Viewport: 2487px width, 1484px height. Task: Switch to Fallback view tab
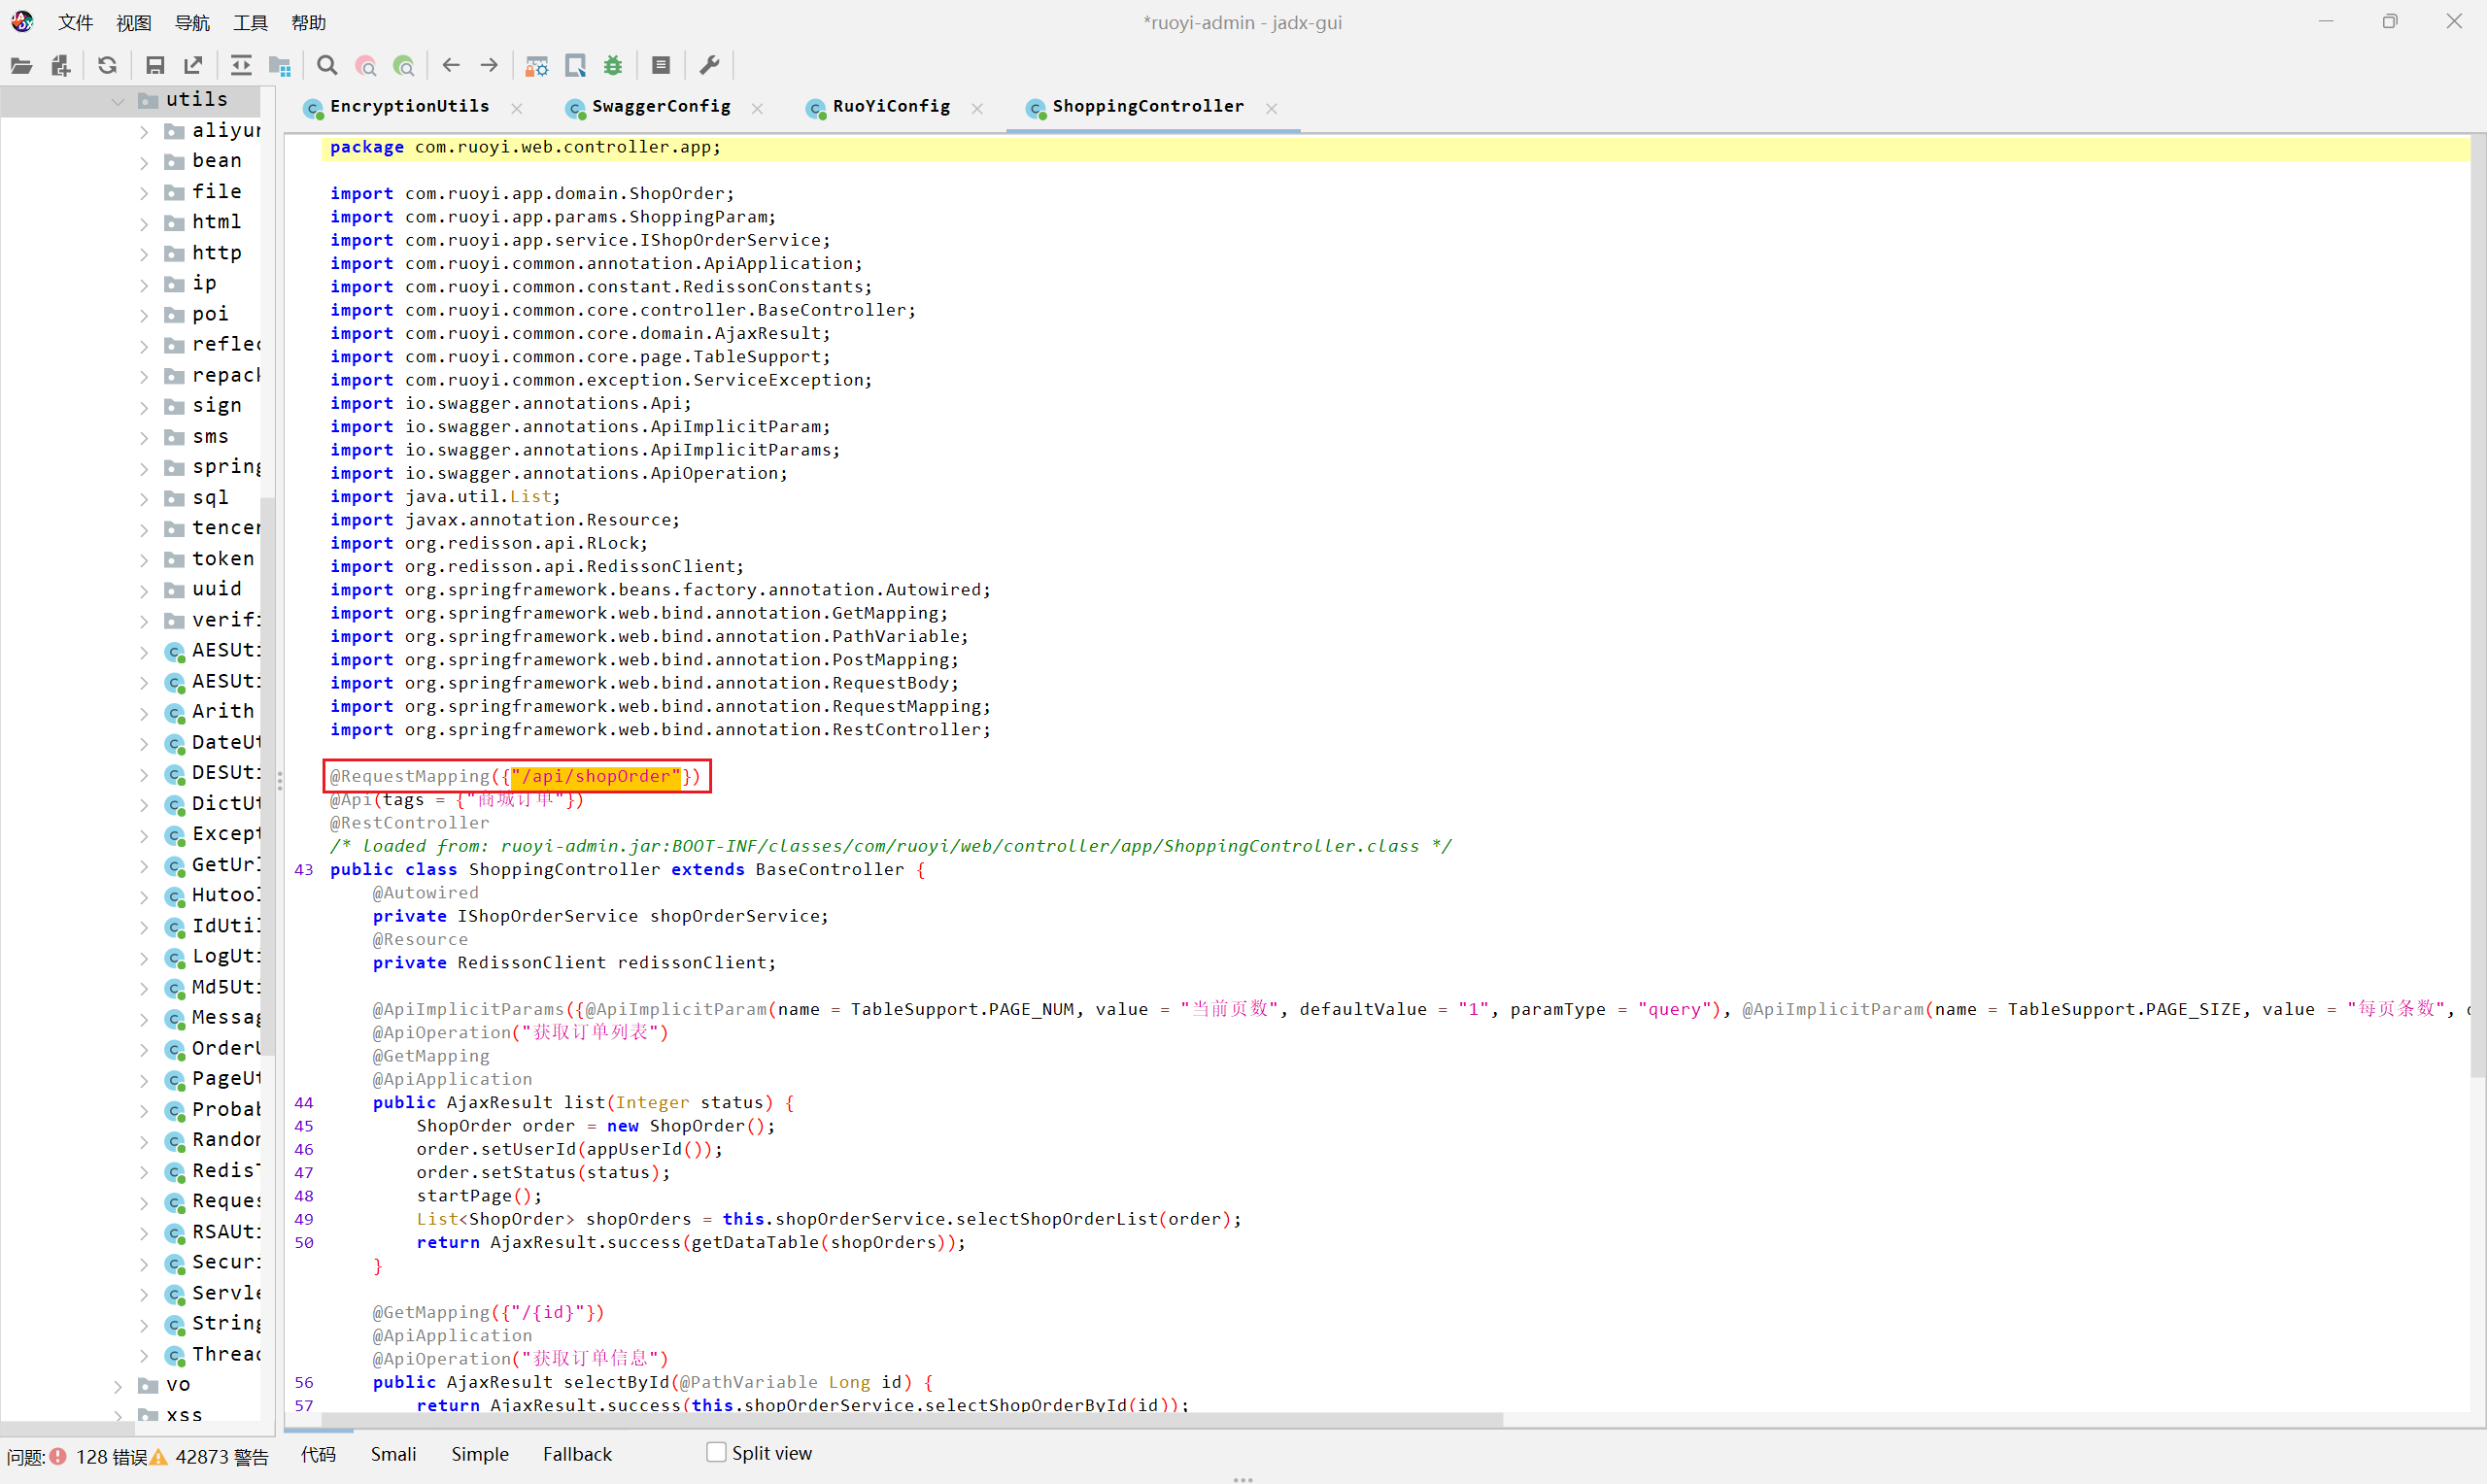[x=577, y=1454]
